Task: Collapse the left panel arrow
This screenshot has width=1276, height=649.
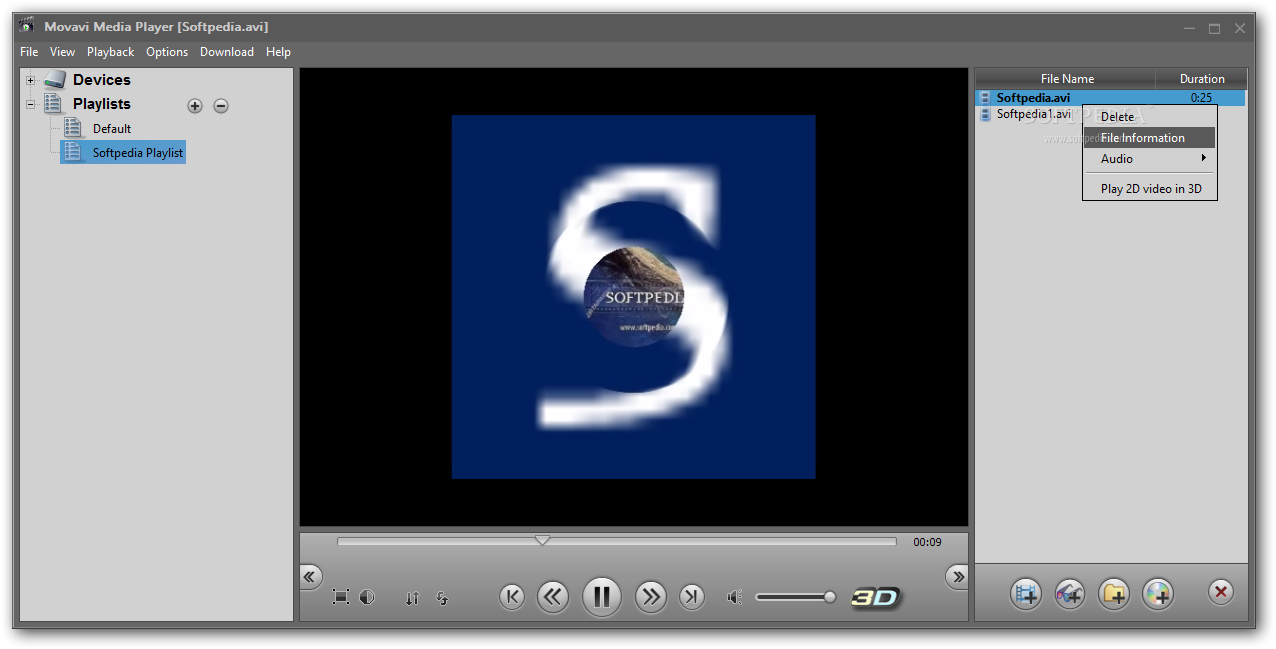Action: [x=309, y=576]
